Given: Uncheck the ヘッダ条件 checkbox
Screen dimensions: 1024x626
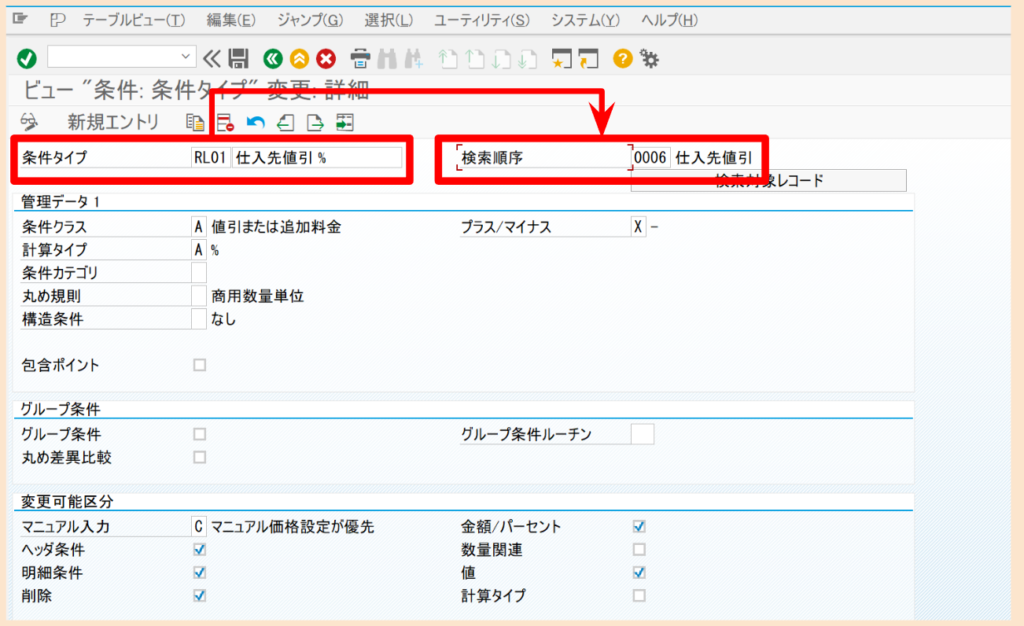Looking at the screenshot, I should pyautogui.click(x=200, y=550).
